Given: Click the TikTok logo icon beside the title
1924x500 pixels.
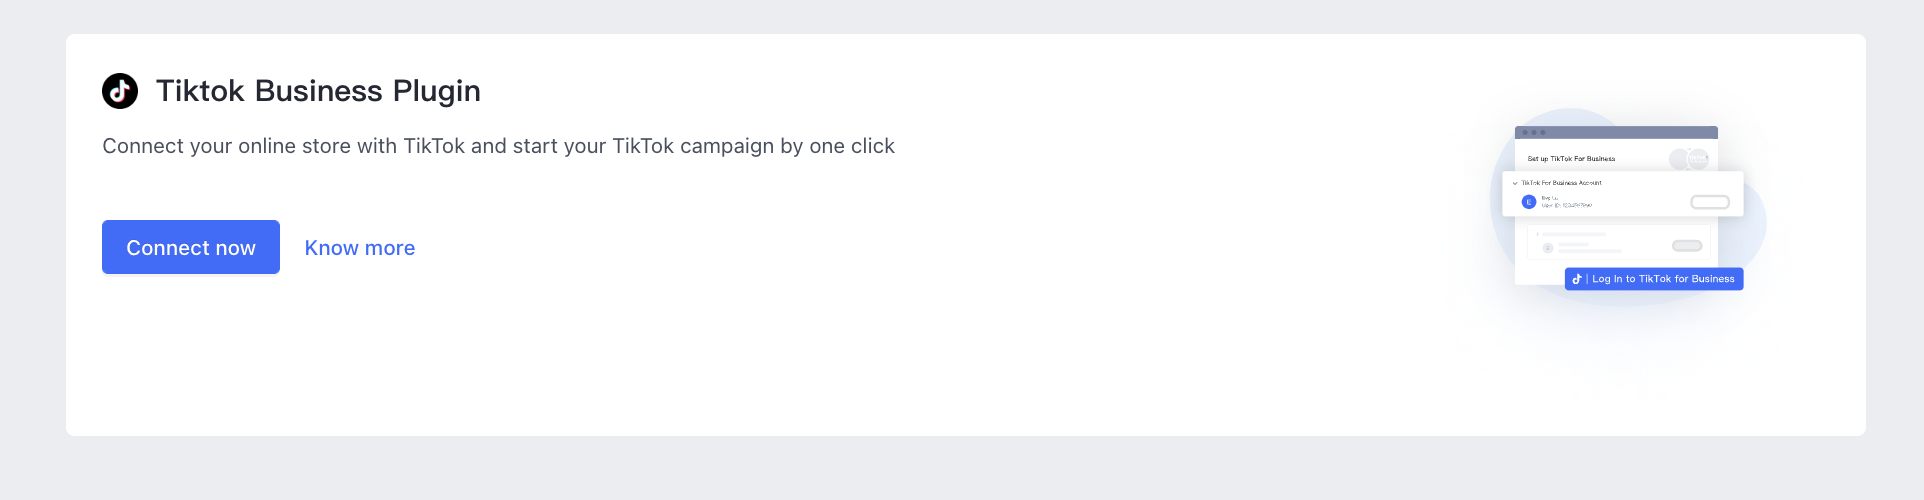Looking at the screenshot, I should pos(120,91).
